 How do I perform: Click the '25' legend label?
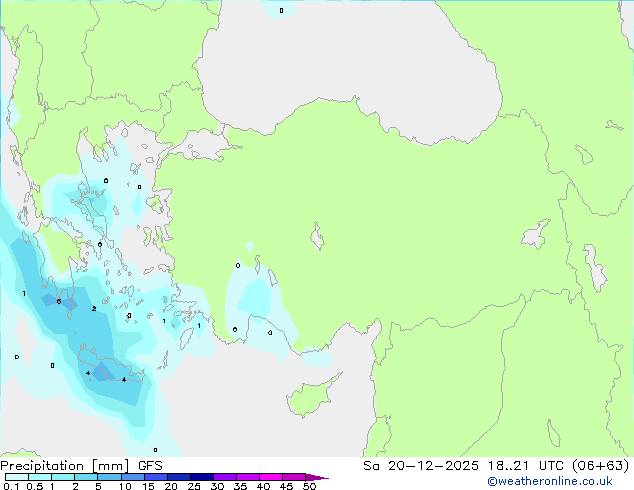194,486
